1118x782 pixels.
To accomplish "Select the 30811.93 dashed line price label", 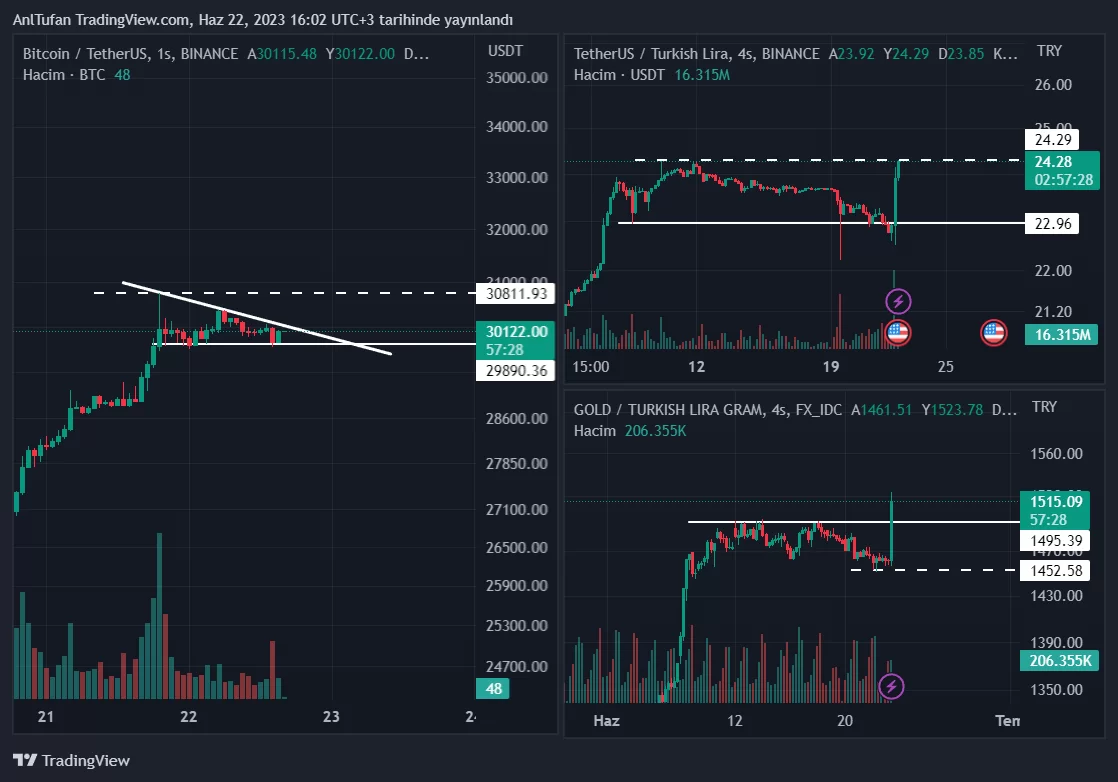I will tap(516, 293).
